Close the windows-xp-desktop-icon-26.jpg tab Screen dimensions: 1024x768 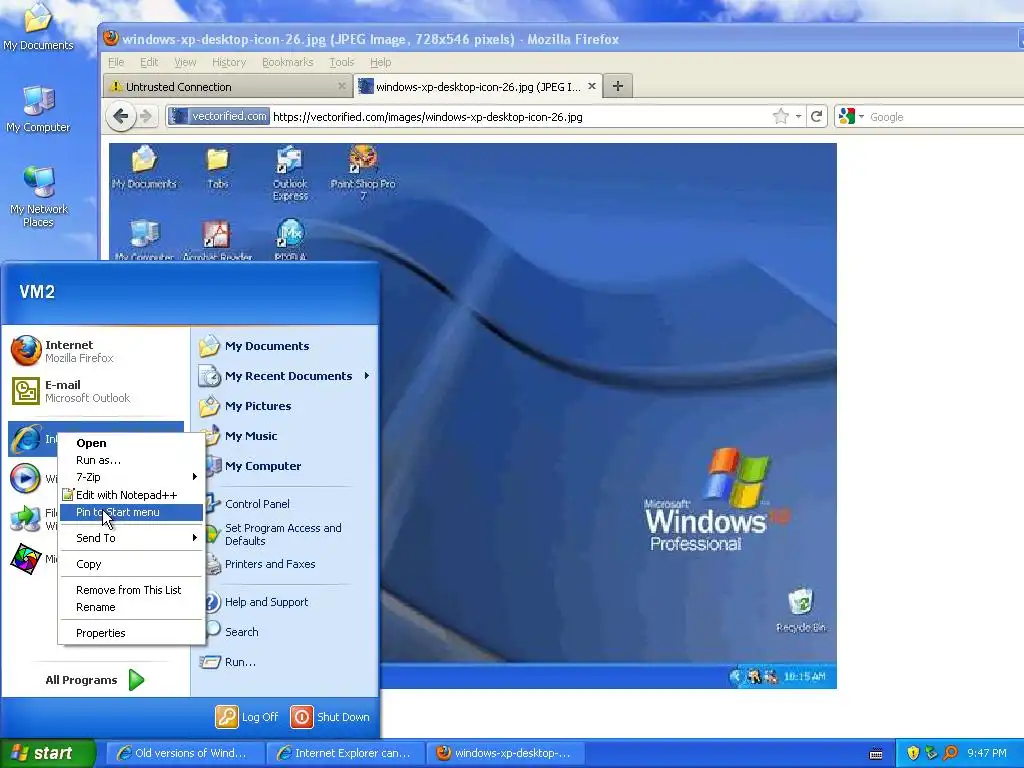pyautogui.click(x=592, y=86)
